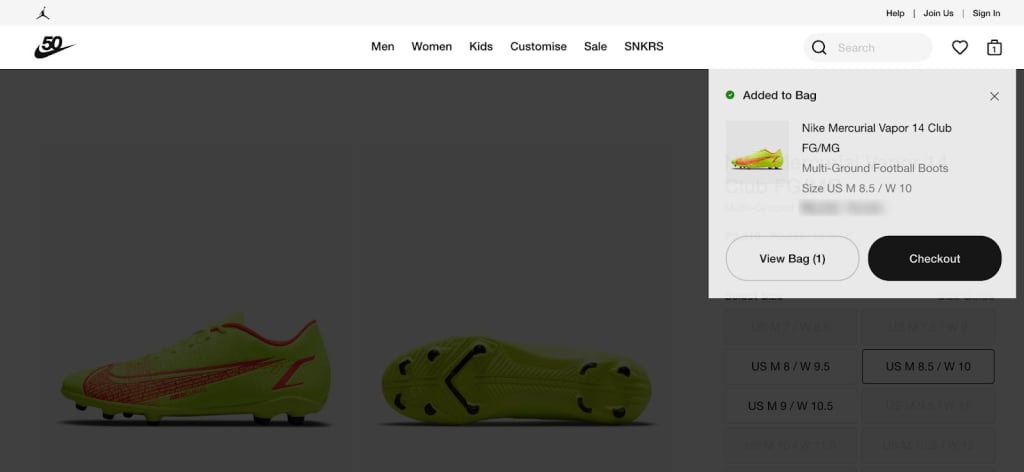1024x472 pixels.
Task: Select size US M 8 / W 9.5
Action: (x=790, y=366)
